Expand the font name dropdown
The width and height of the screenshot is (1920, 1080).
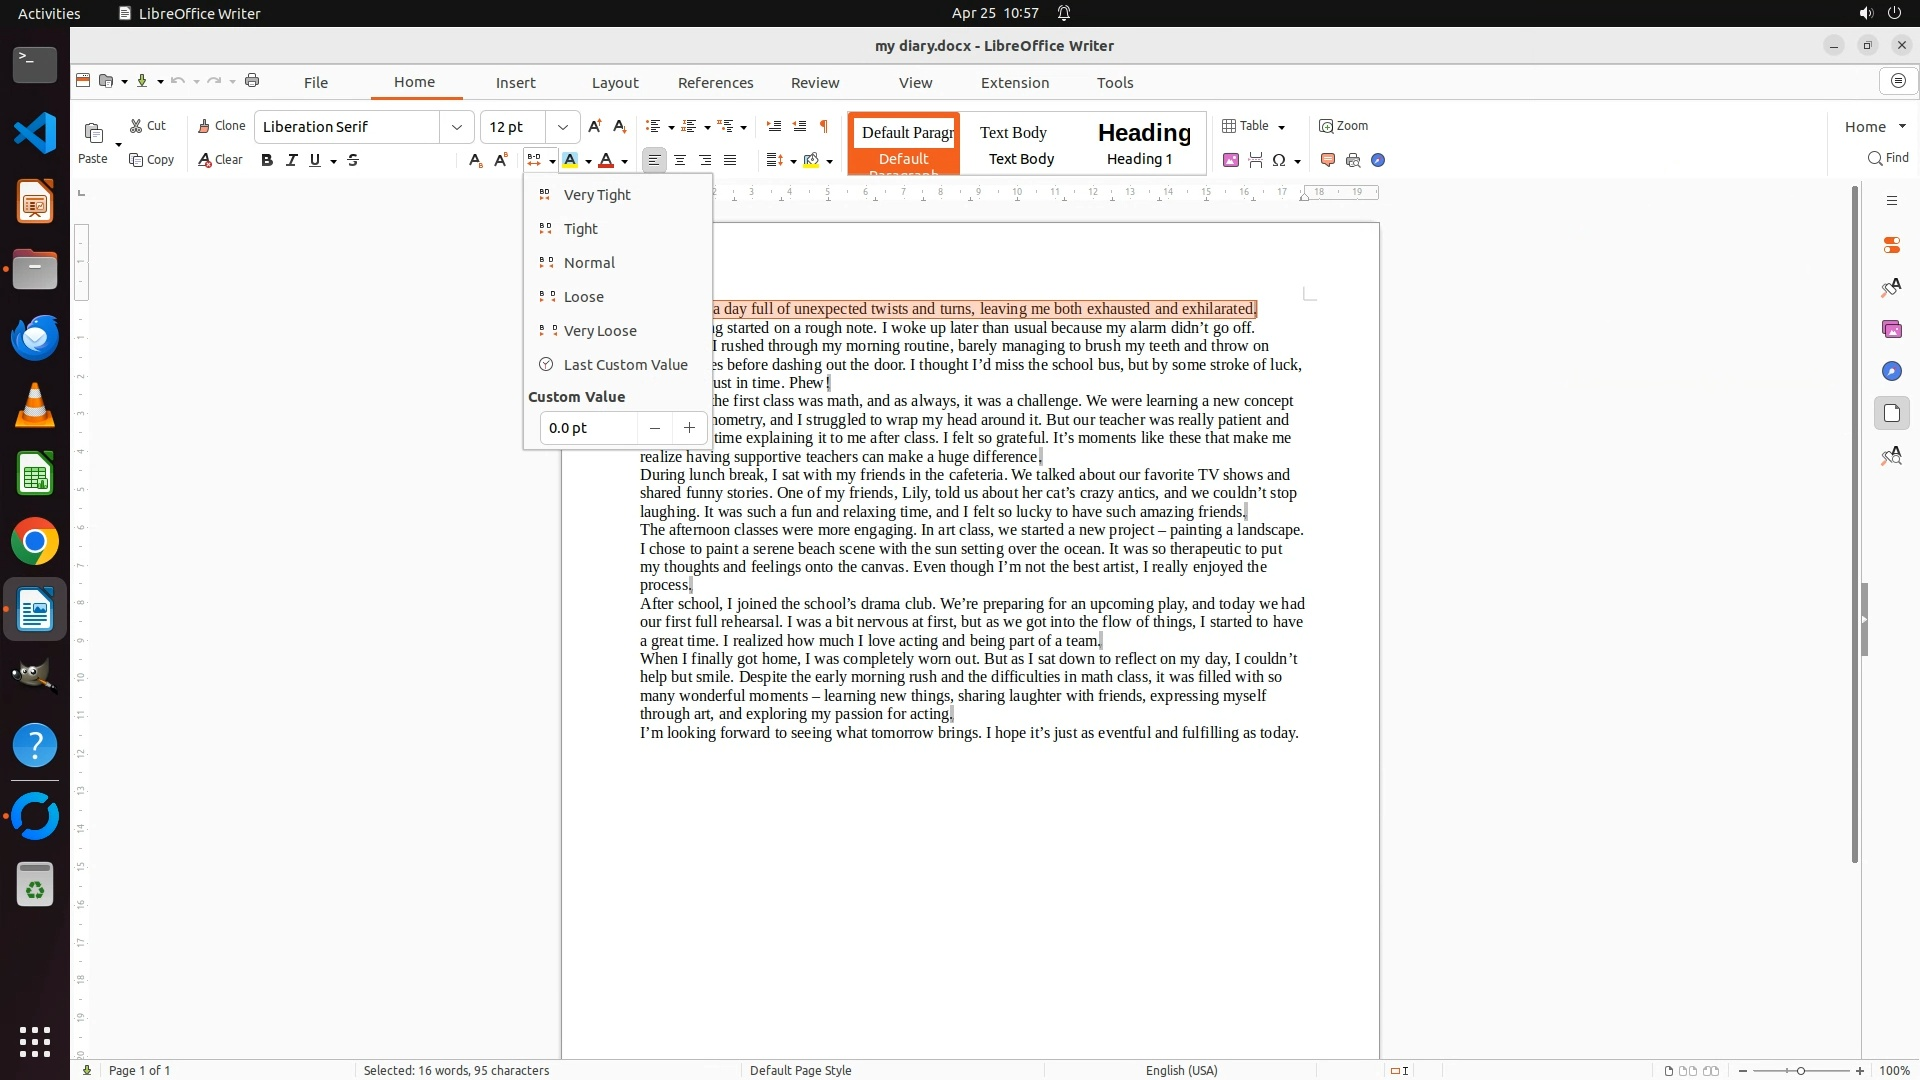[457, 127]
